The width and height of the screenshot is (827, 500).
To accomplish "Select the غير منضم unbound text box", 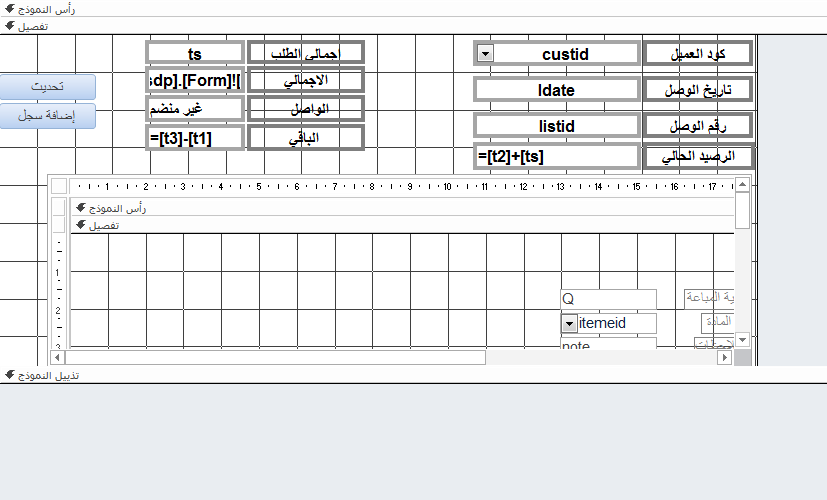I will tap(195, 109).
